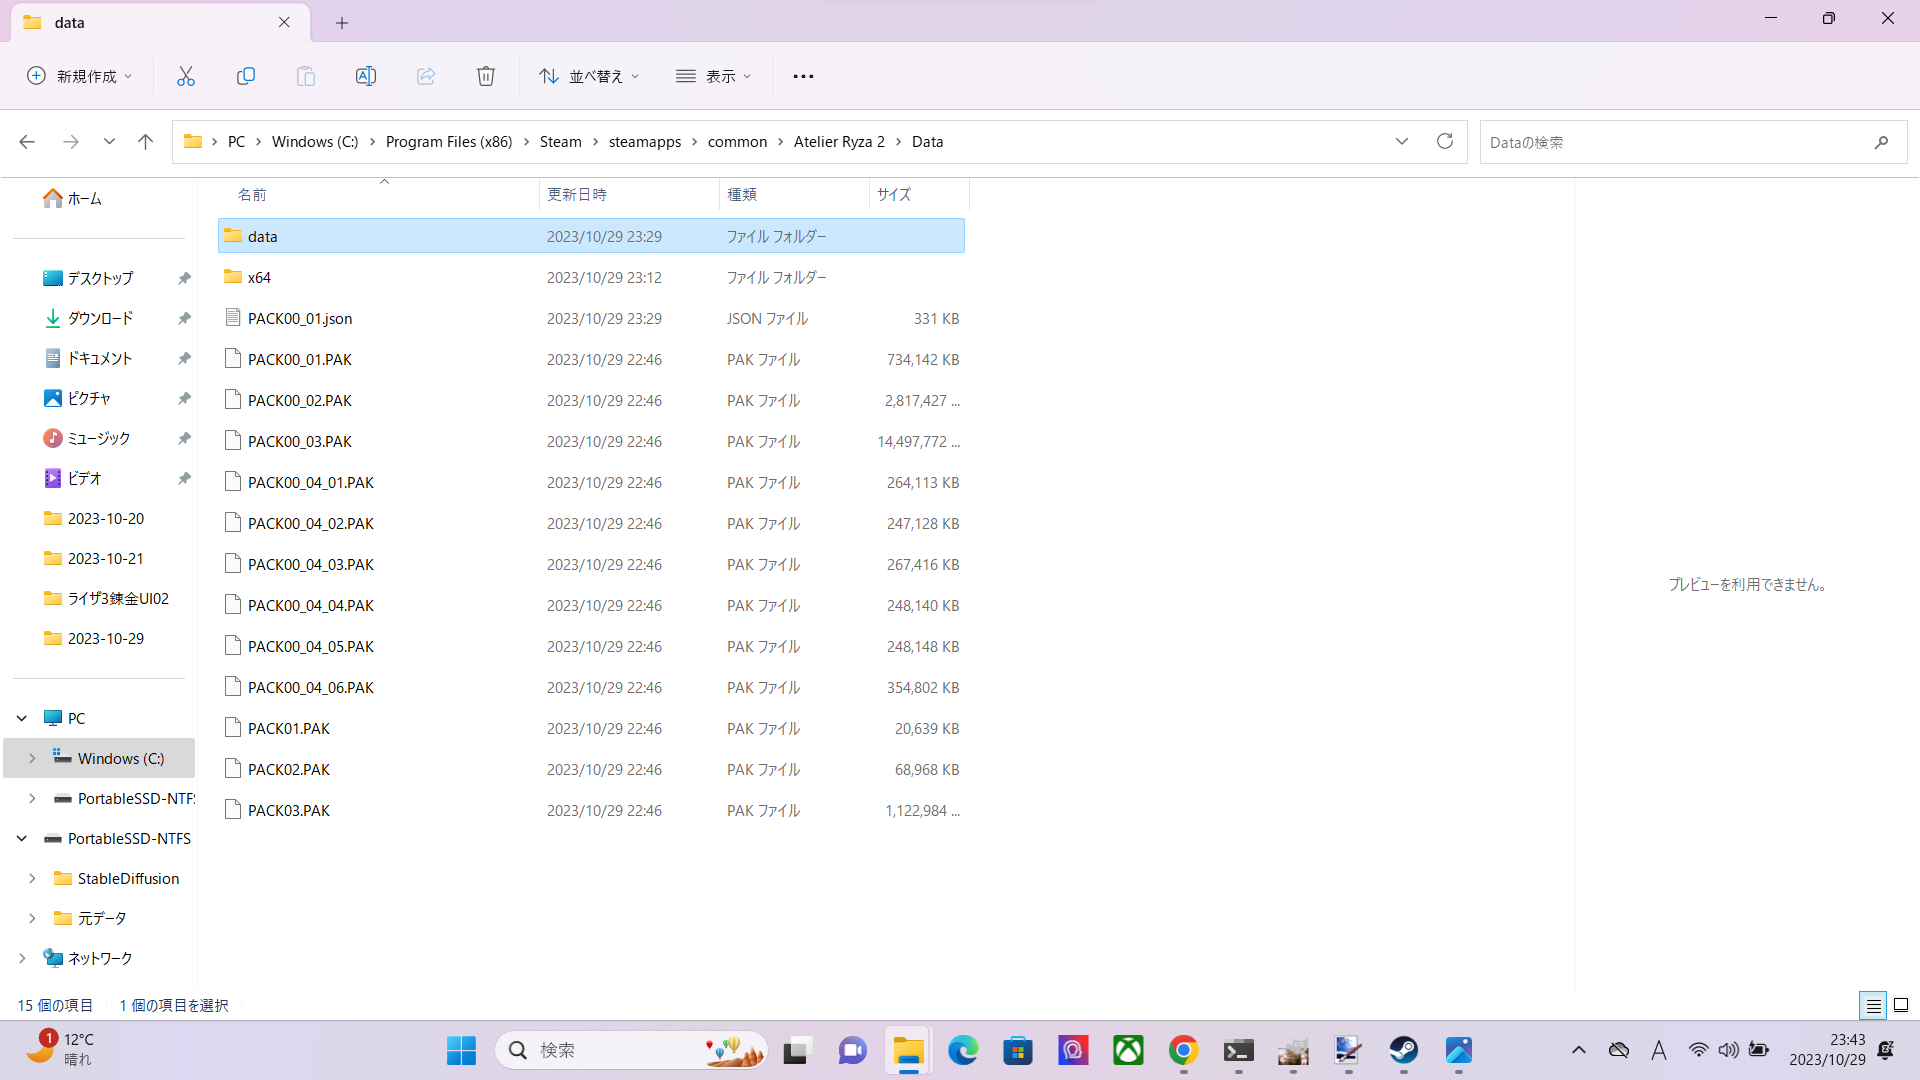This screenshot has width=1920, height=1080.
Task: Open ライザ3錬金UI02 folder in sidebar
Action: click(x=118, y=598)
